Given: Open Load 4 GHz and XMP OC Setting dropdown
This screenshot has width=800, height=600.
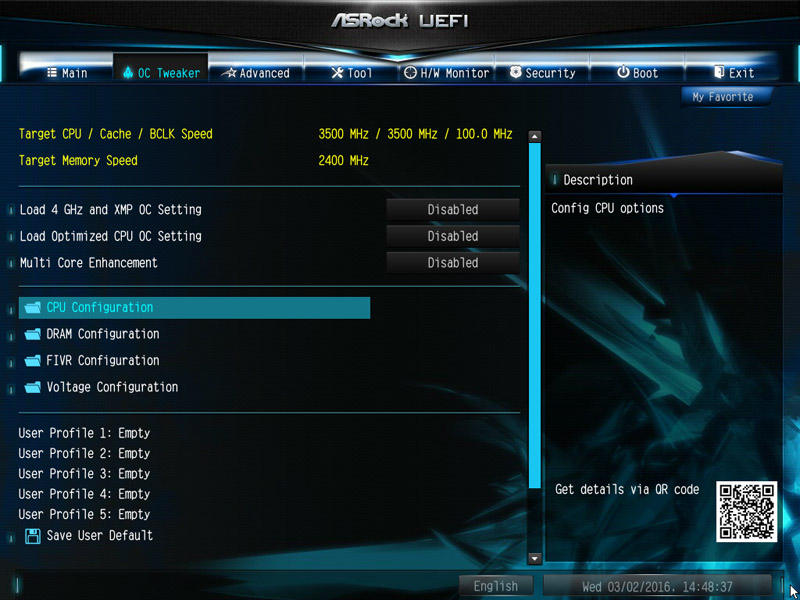Looking at the screenshot, I should 453,210.
